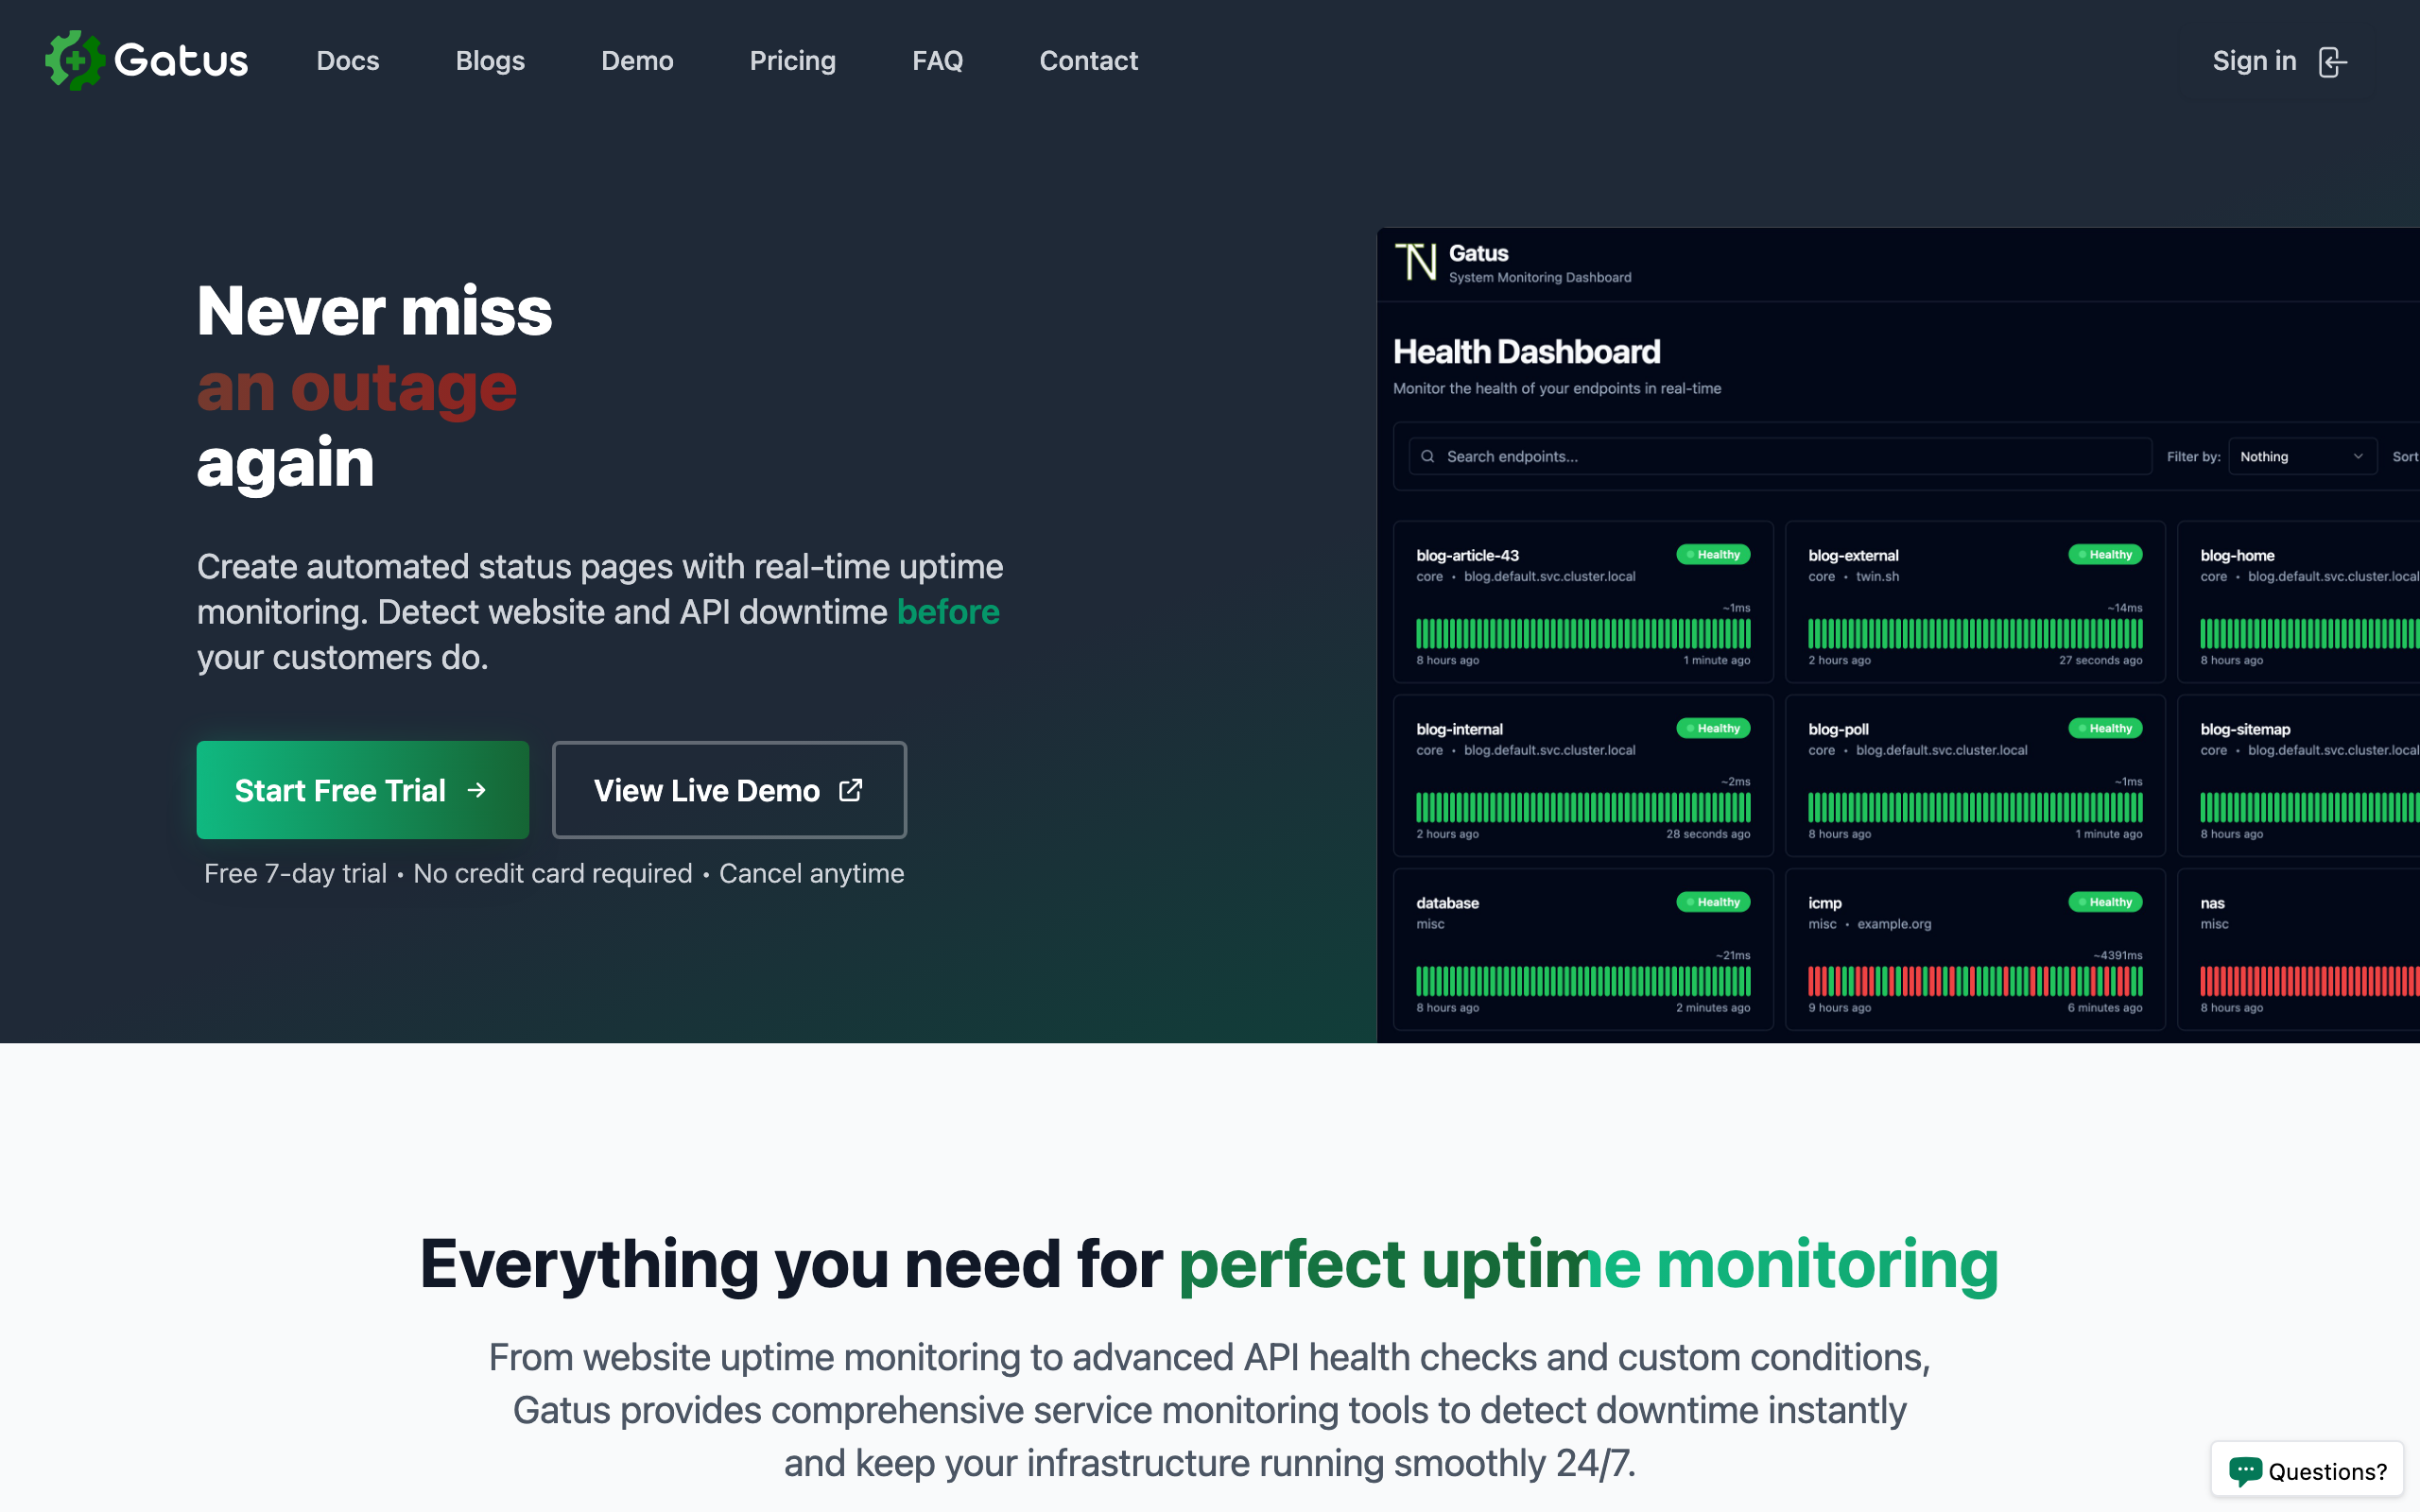Image resolution: width=2420 pixels, height=1512 pixels.
Task: Click the Gatus gear logo icon
Action: 74,60
